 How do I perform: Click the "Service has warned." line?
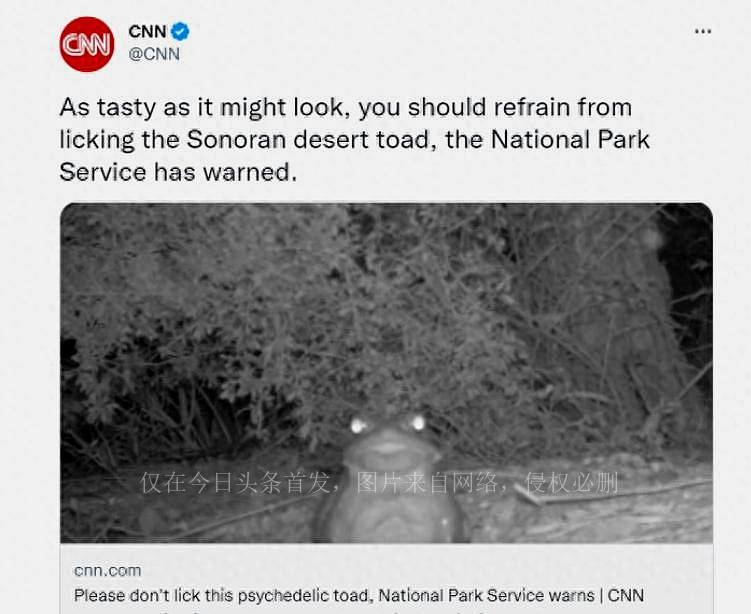[178, 172]
